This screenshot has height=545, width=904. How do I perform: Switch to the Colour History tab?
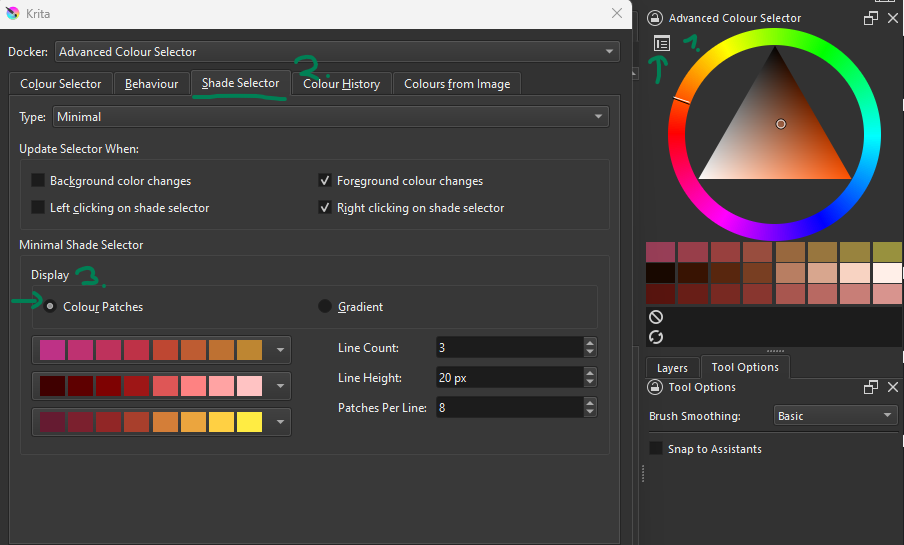pyautogui.click(x=341, y=84)
